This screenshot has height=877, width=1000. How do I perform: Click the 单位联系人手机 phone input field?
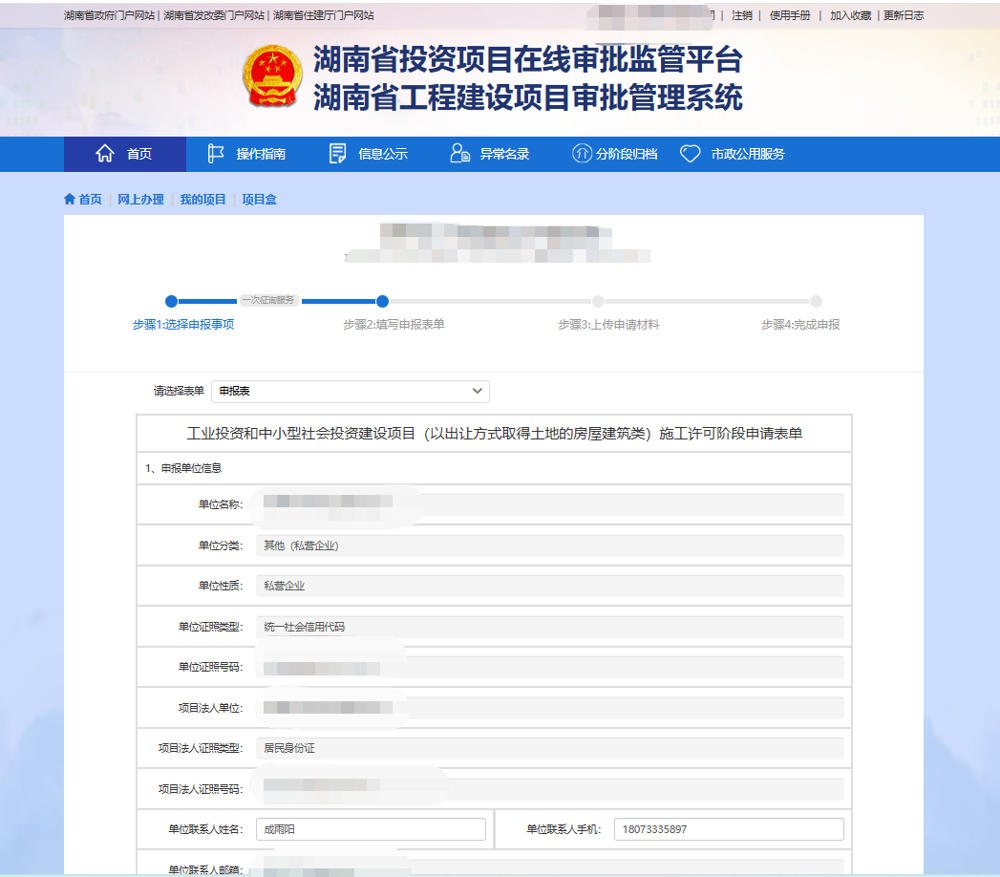coord(728,829)
